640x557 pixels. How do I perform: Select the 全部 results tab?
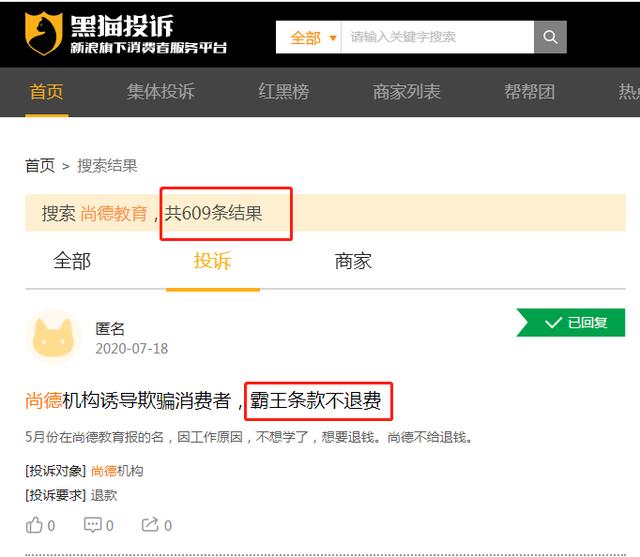[x=72, y=261]
